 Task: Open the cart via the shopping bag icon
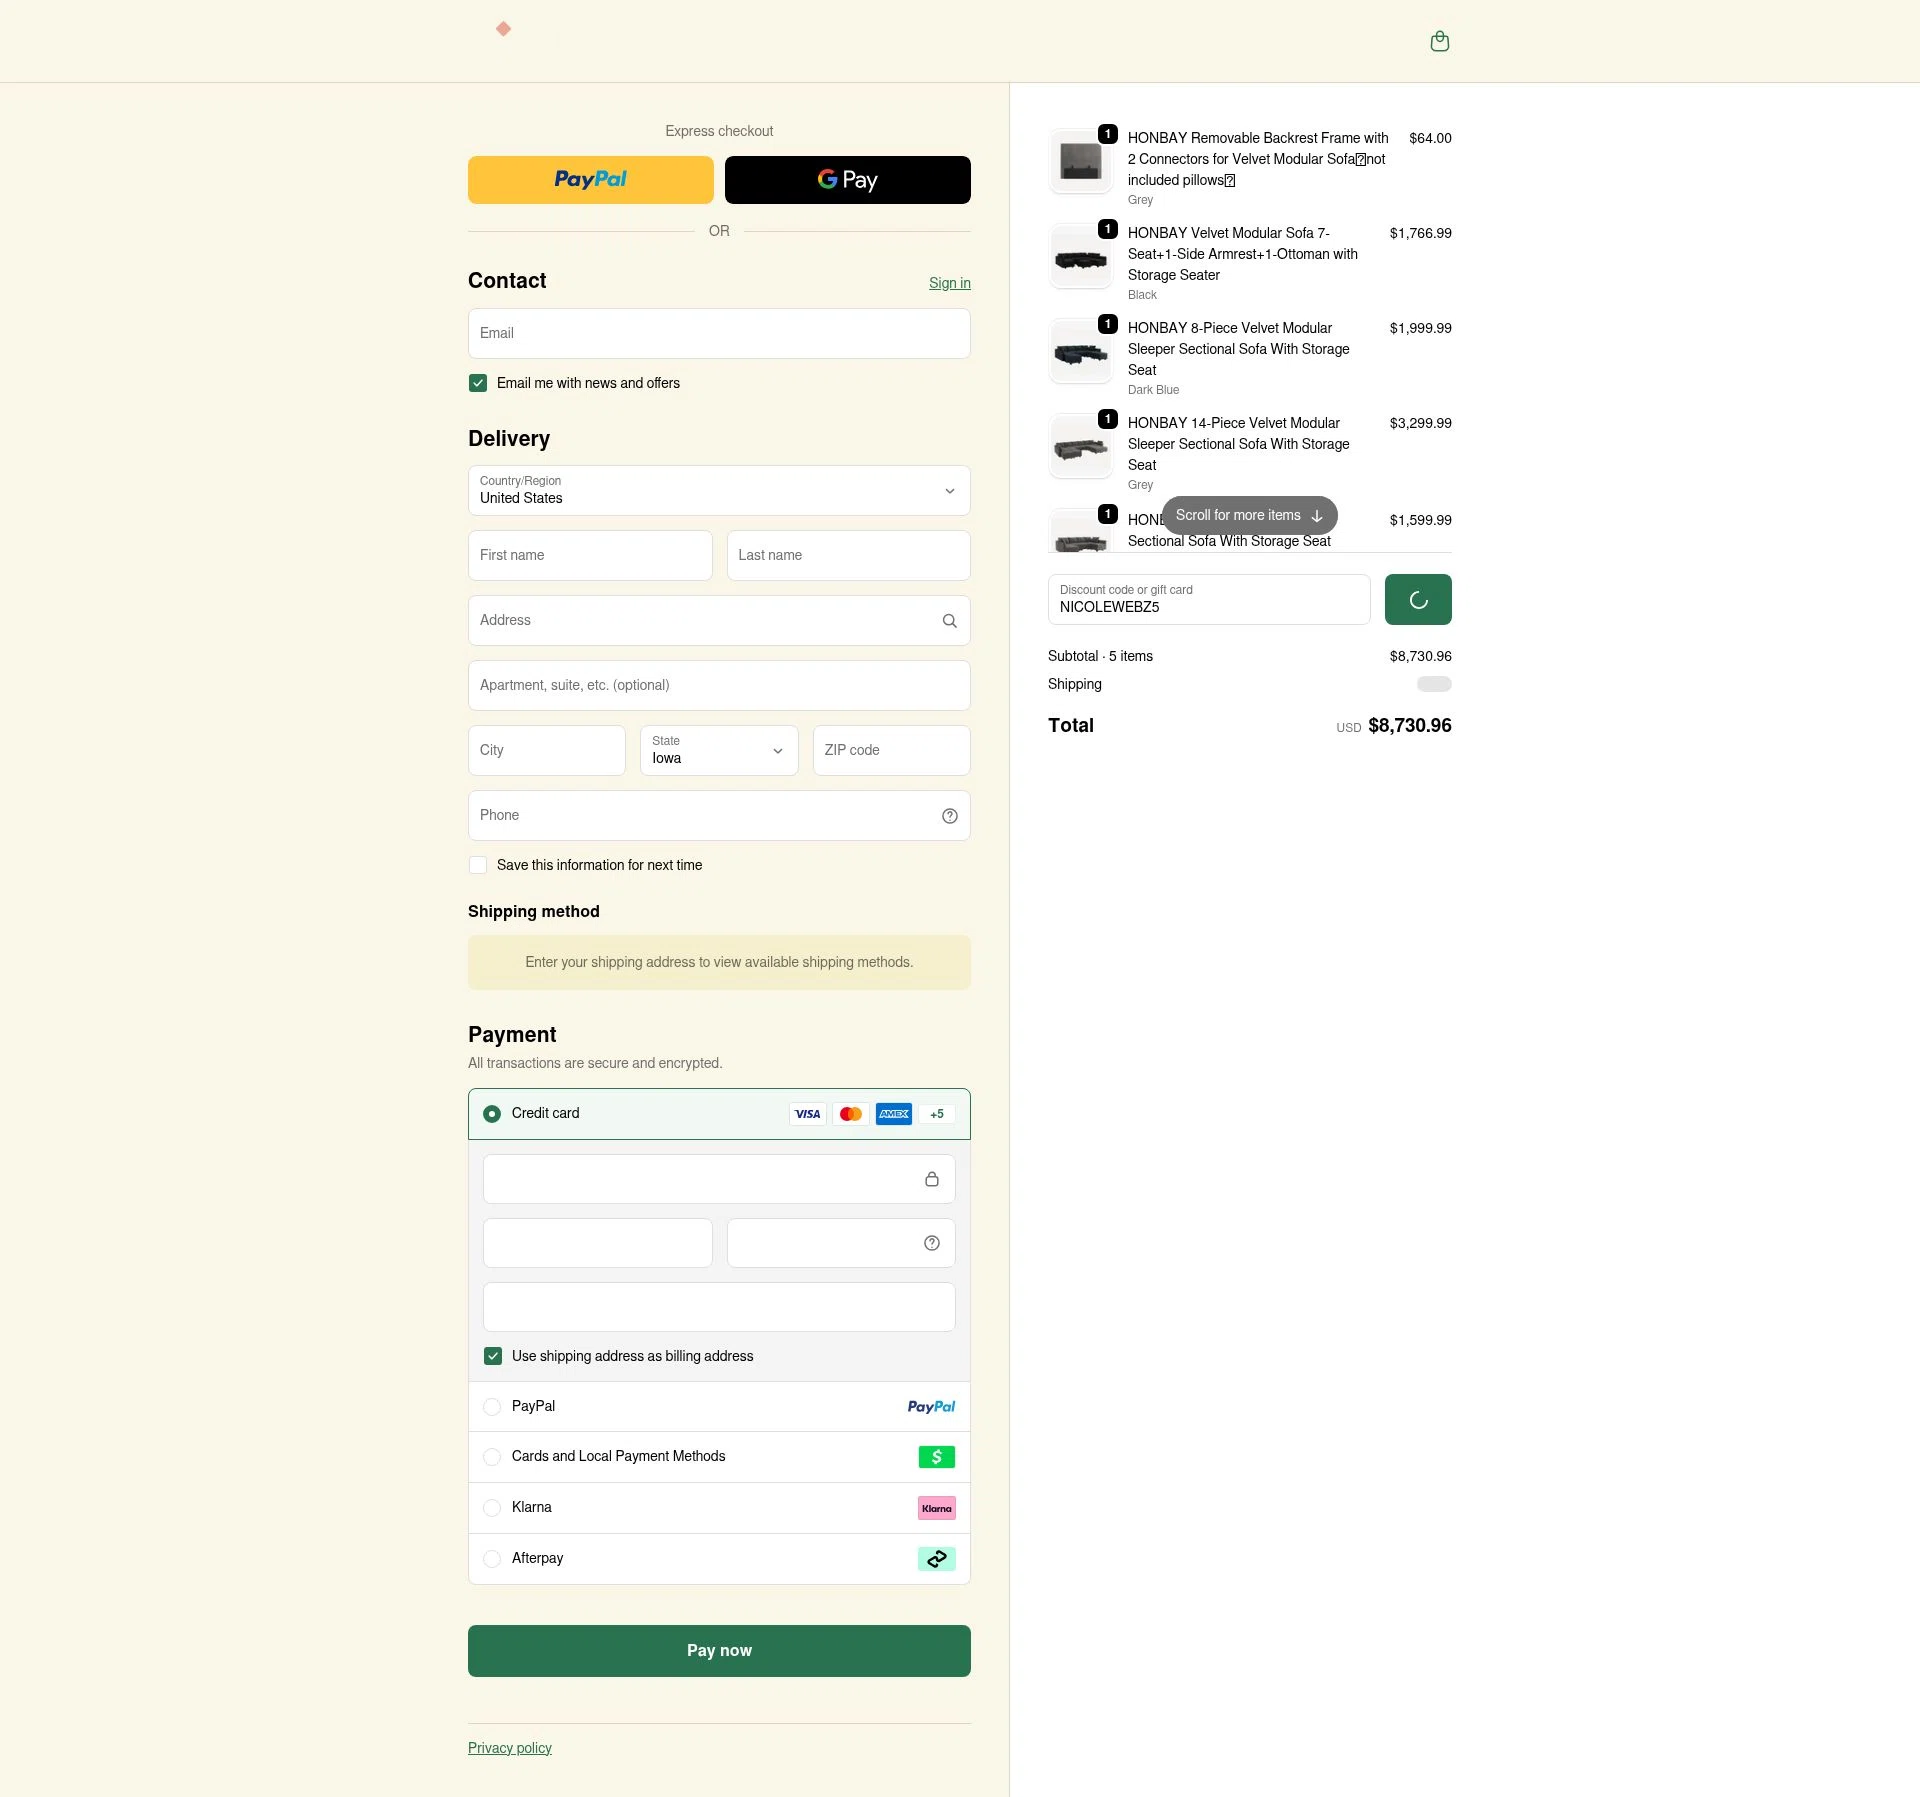pyautogui.click(x=1440, y=41)
